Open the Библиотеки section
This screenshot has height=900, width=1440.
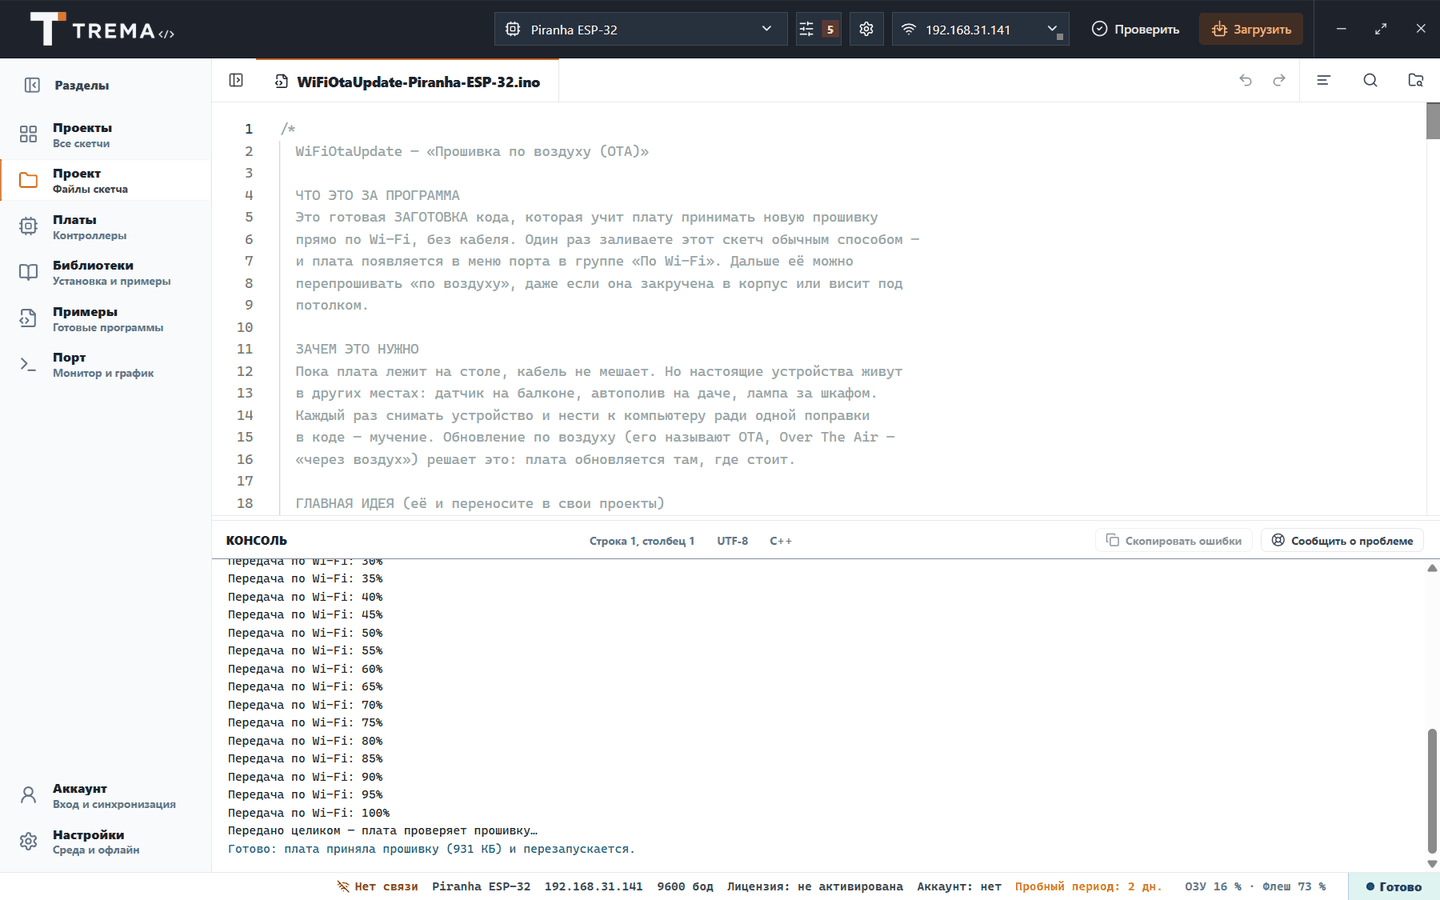[105, 272]
